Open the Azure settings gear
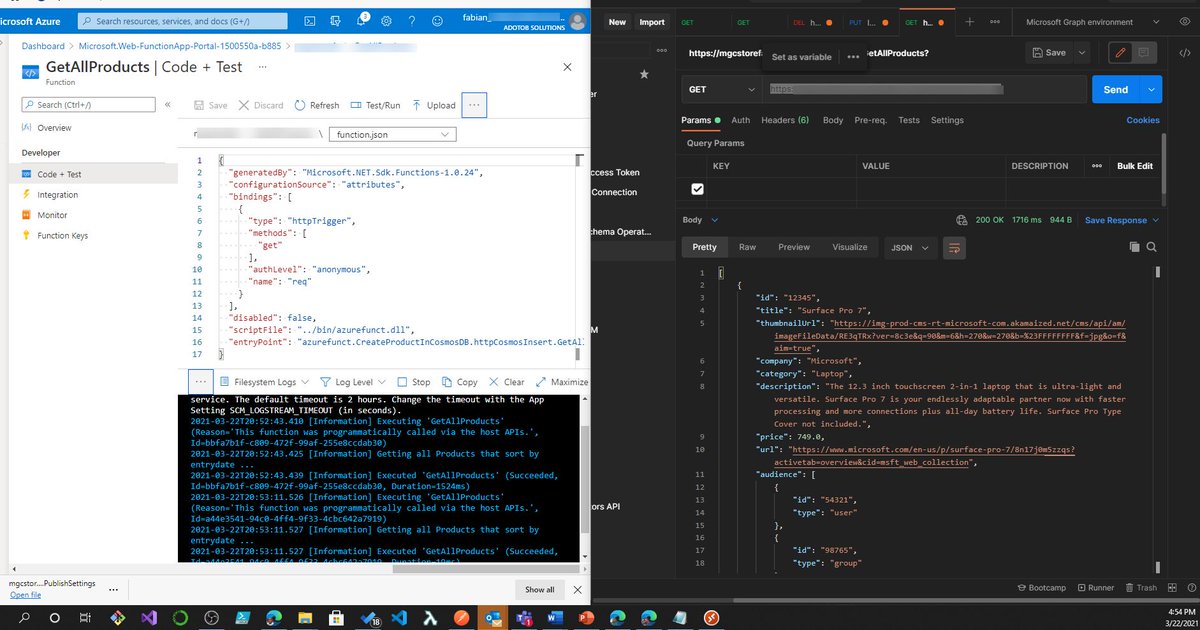This screenshot has width=1200, height=630. coord(386,20)
